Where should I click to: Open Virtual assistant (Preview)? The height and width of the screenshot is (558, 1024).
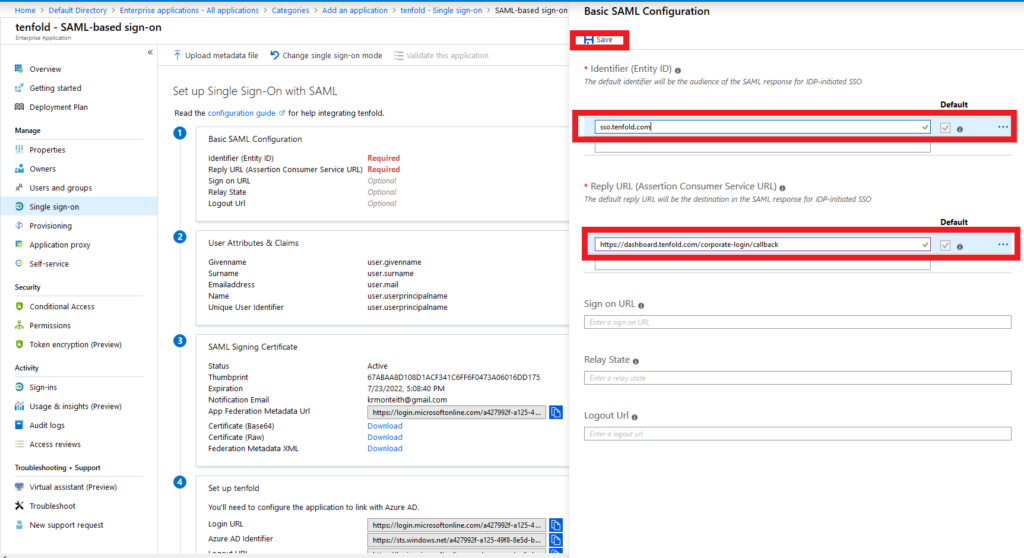click(x=72, y=487)
